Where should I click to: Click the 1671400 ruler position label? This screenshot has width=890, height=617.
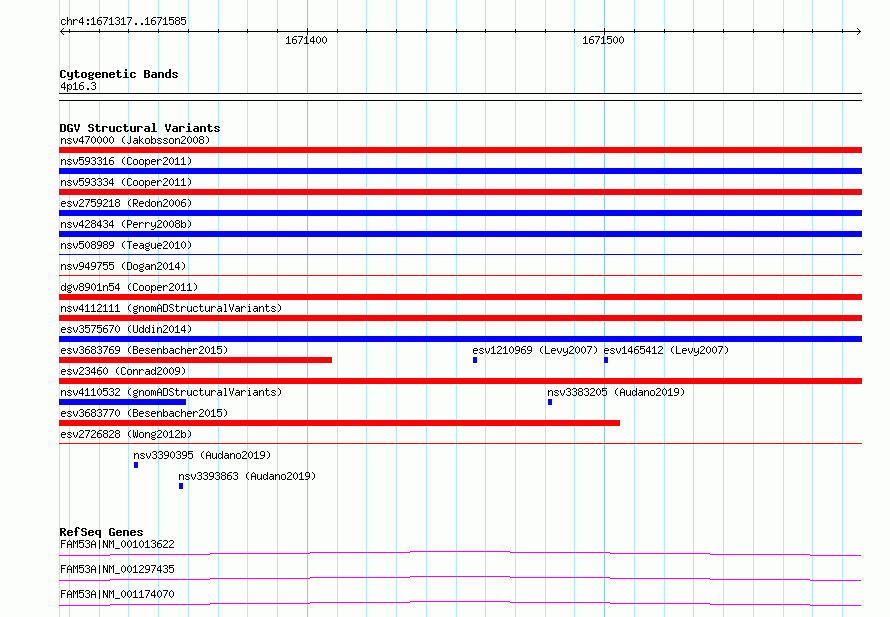(307, 40)
